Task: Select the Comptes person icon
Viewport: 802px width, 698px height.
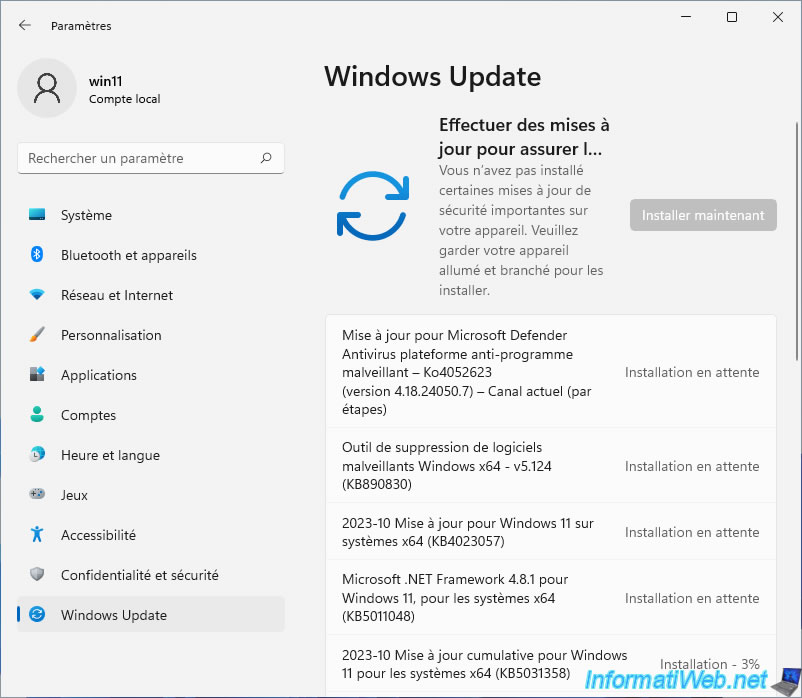Action: click(37, 414)
